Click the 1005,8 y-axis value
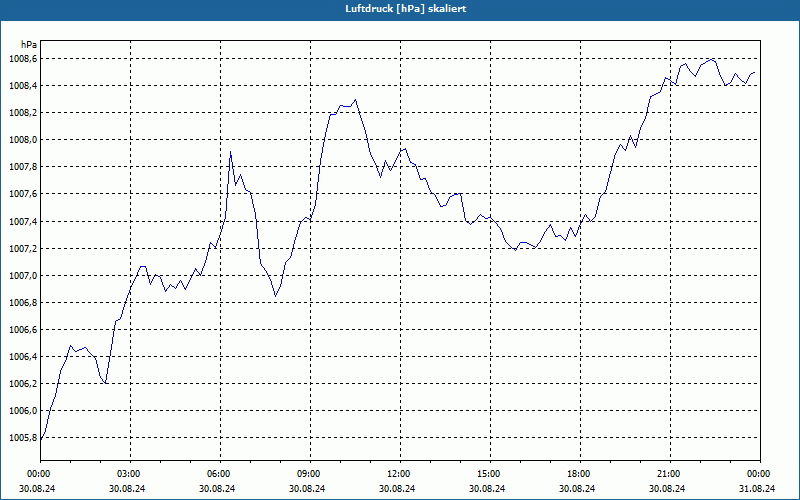The height and width of the screenshot is (500, 800). pos(23,438)
